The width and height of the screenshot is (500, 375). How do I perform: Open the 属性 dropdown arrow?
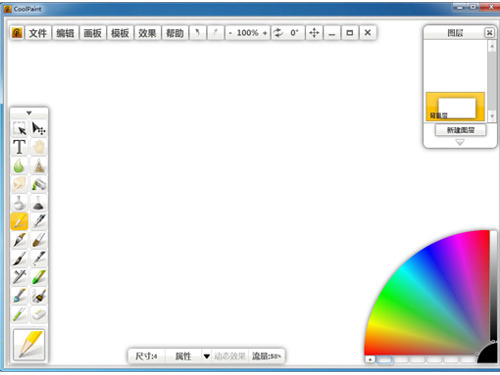click(x=206, y=356)
